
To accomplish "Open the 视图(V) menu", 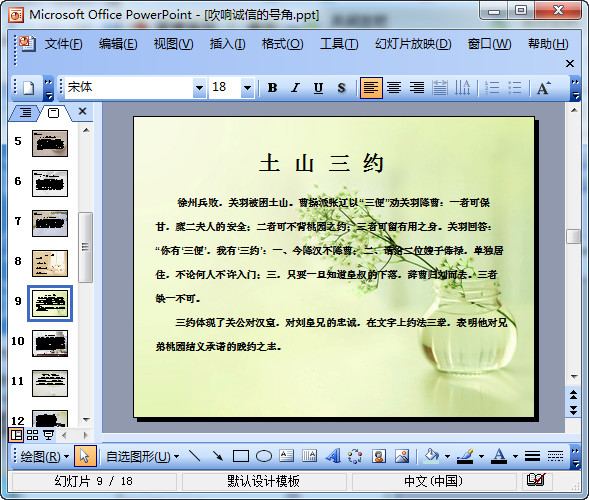I will 173,44.
